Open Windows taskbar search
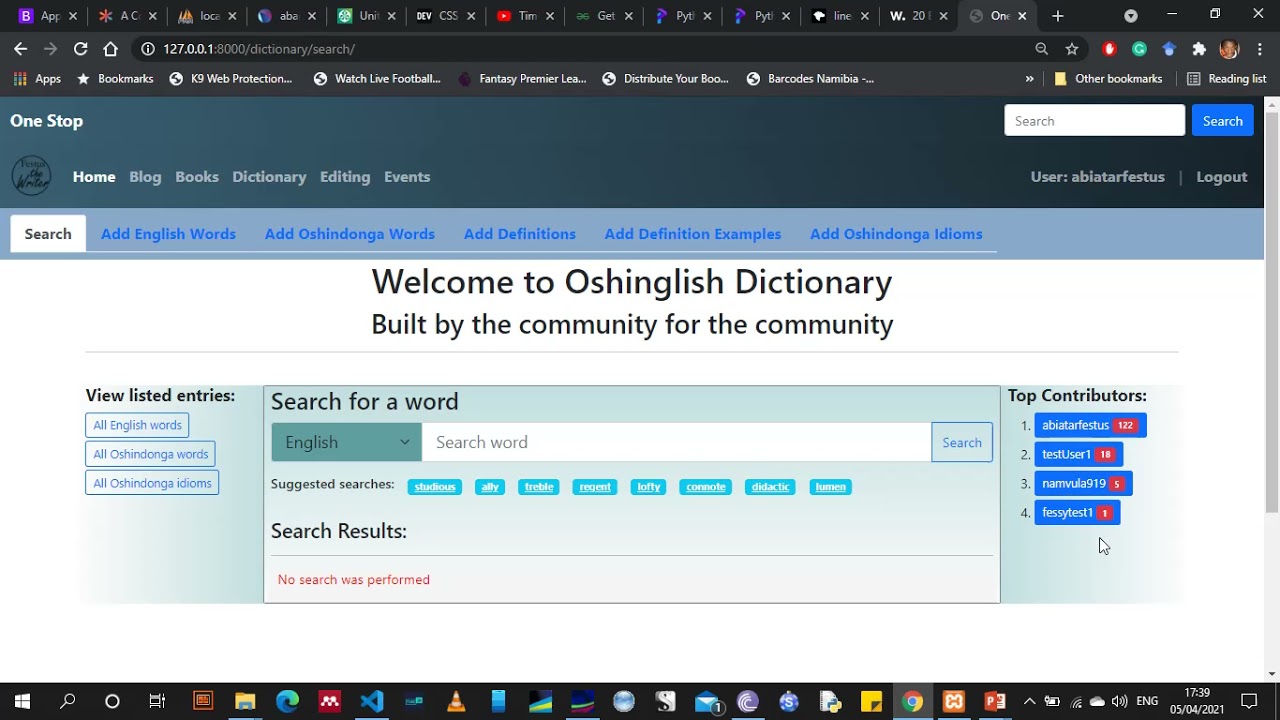This screenshot has height=720, width=1280. point(68,701)
